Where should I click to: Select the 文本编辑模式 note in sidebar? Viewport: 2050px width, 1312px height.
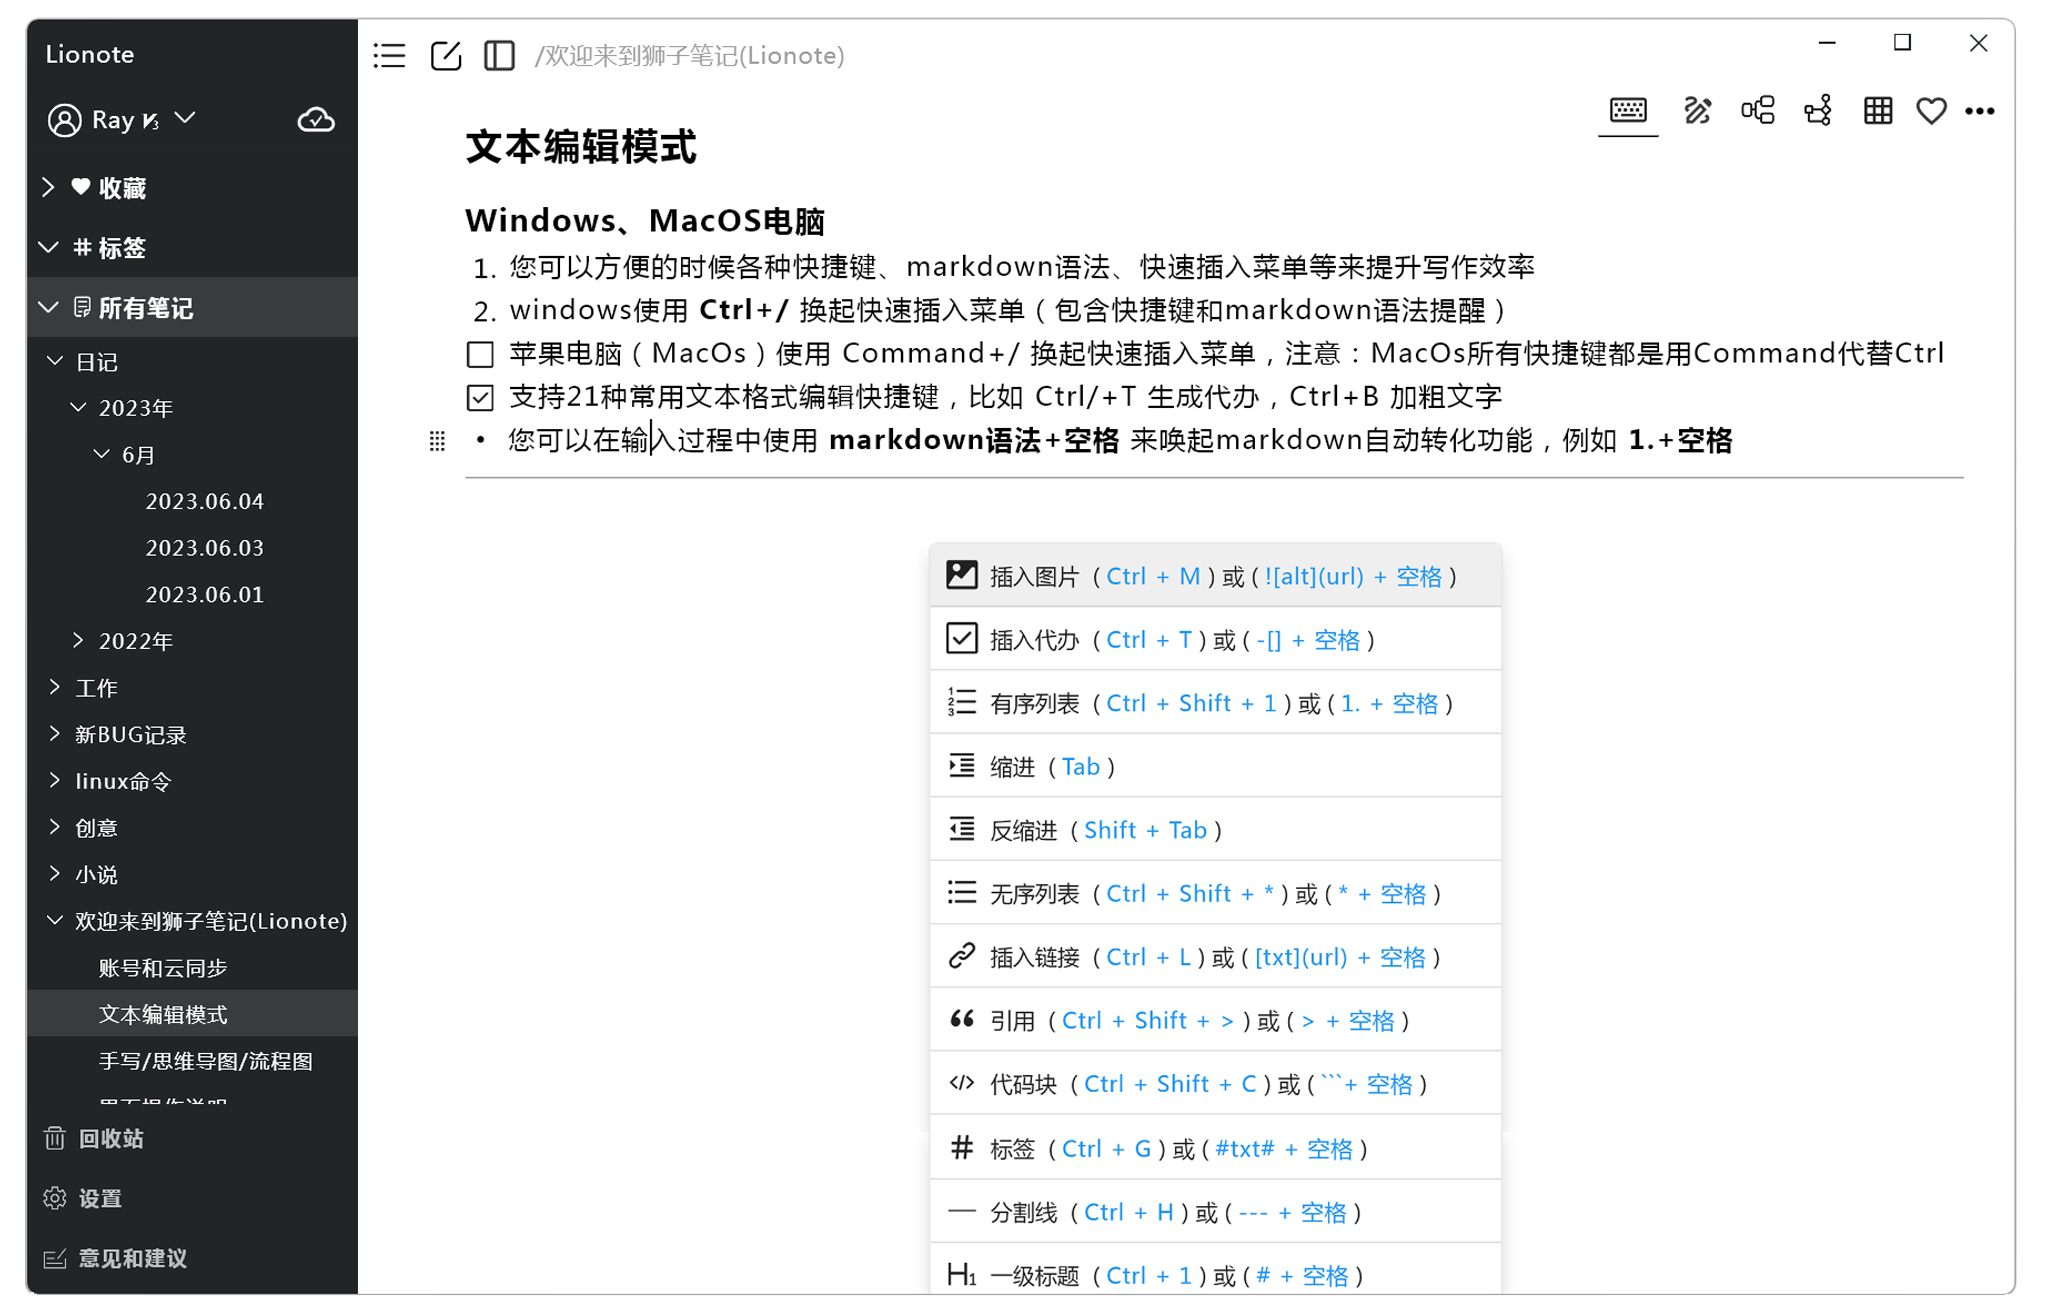pos(192,1014)
